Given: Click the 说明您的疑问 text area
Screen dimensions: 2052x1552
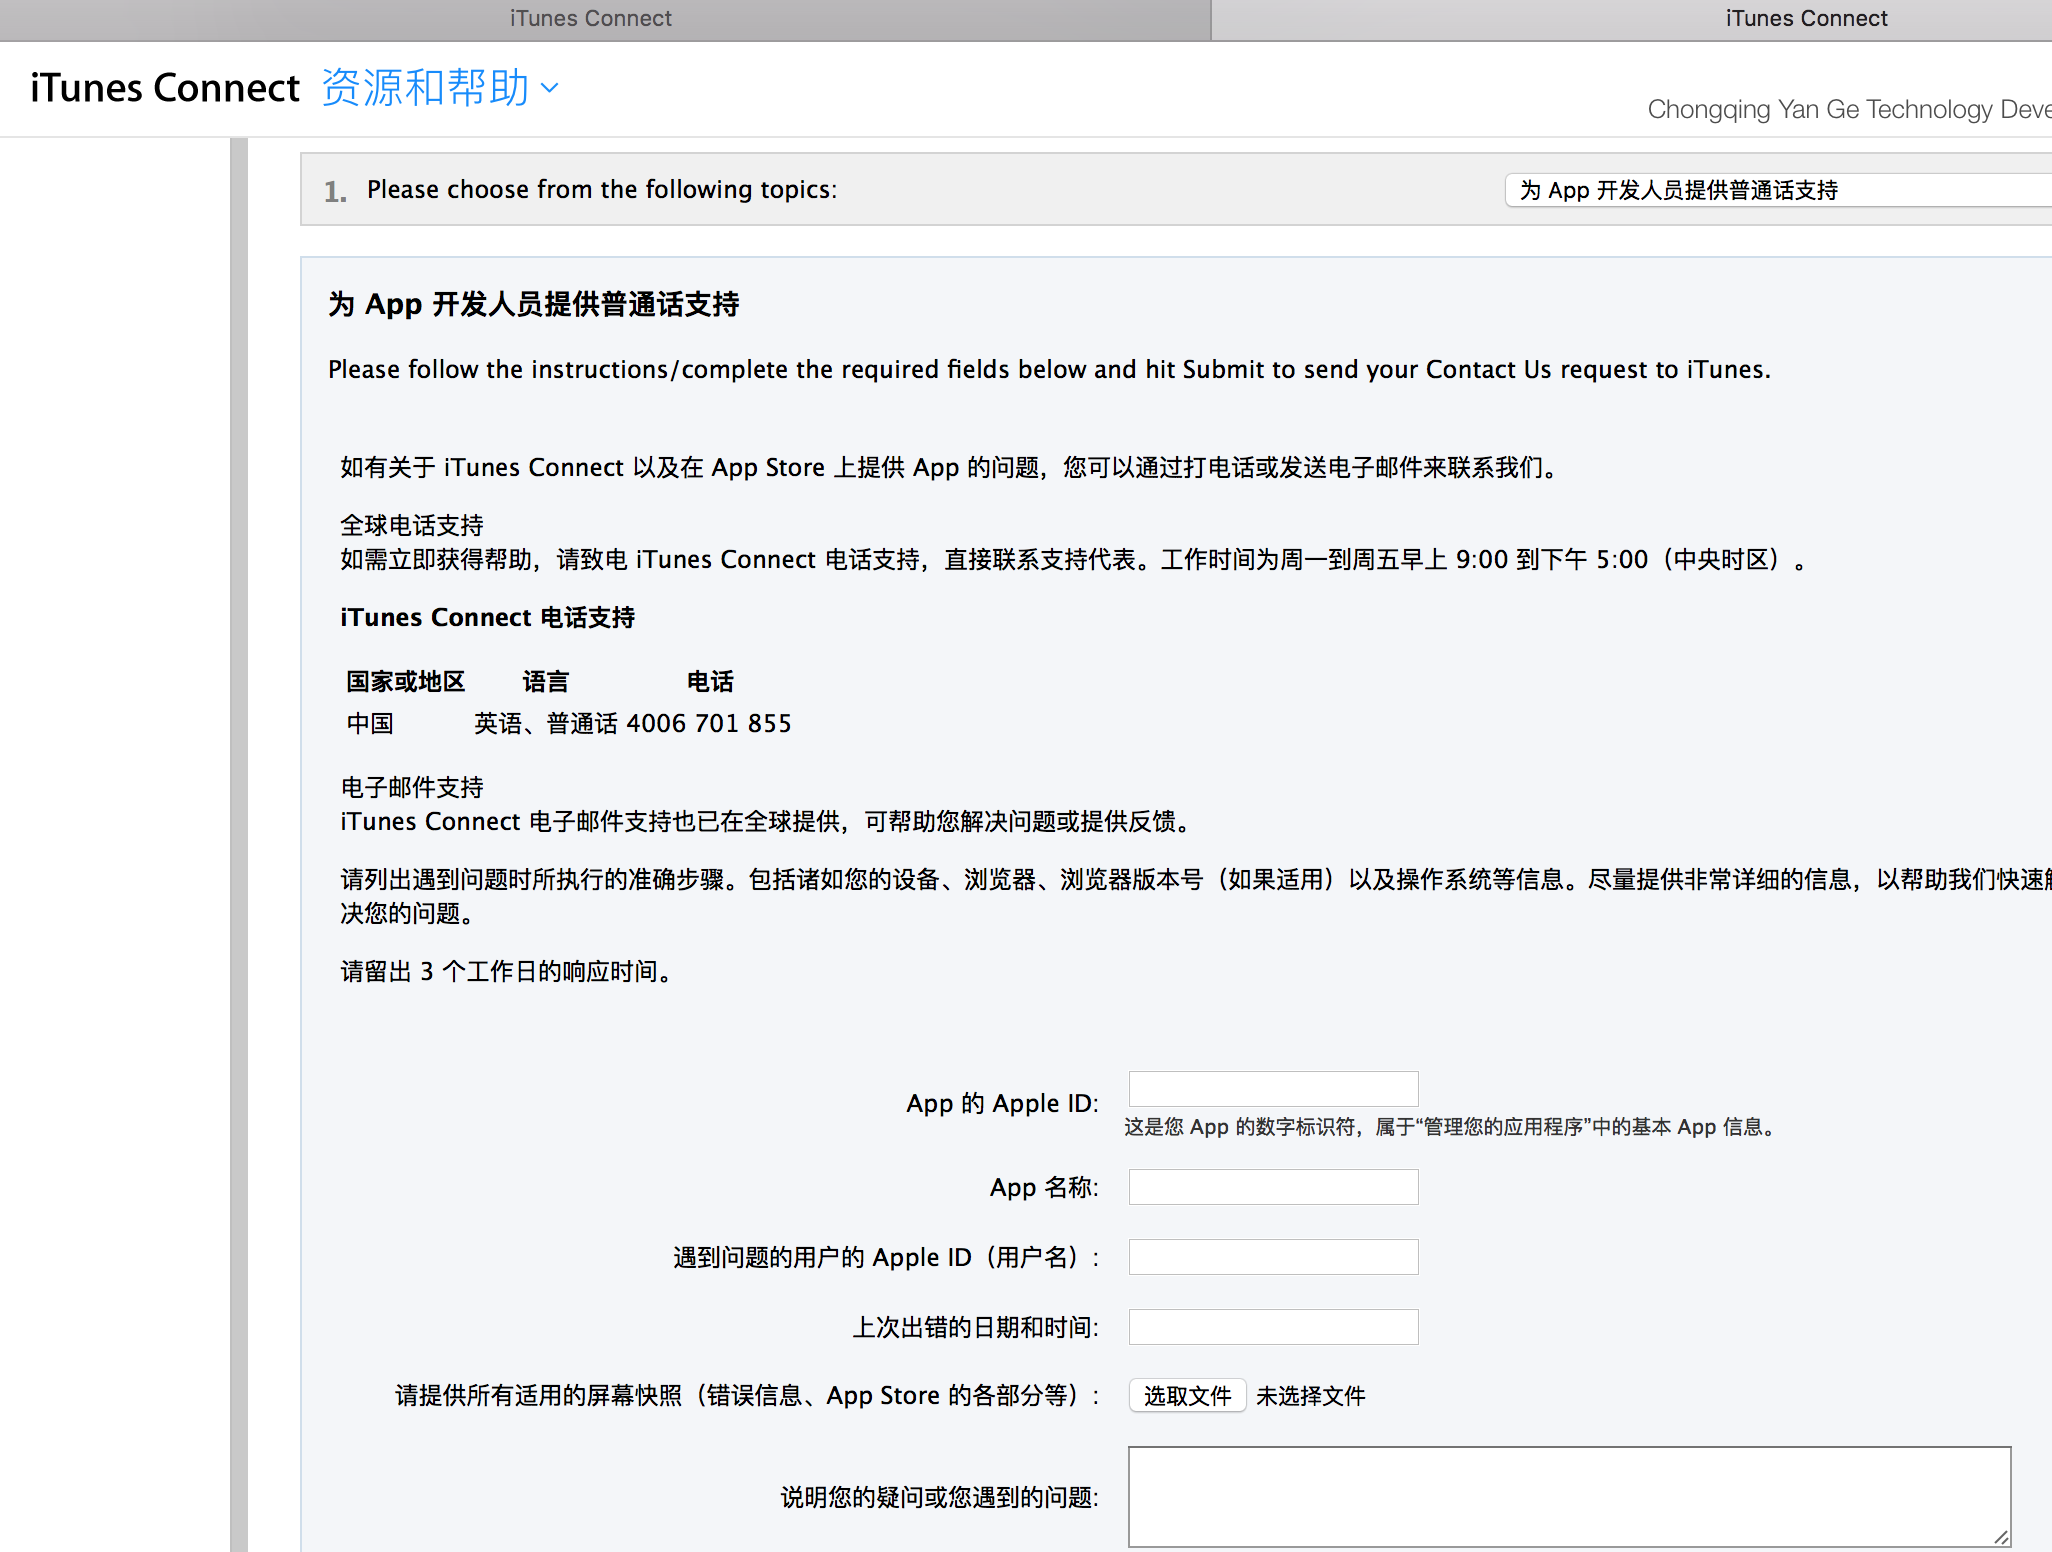Looking at the screenshot, I should [1569, 1496].
